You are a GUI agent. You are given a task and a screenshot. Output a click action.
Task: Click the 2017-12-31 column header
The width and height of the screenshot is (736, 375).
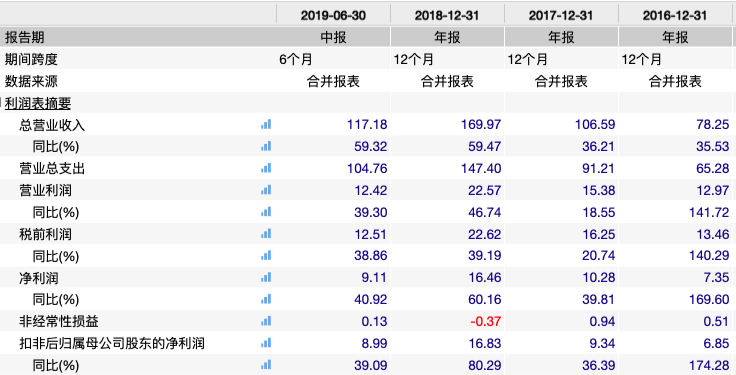click(561, 15)
